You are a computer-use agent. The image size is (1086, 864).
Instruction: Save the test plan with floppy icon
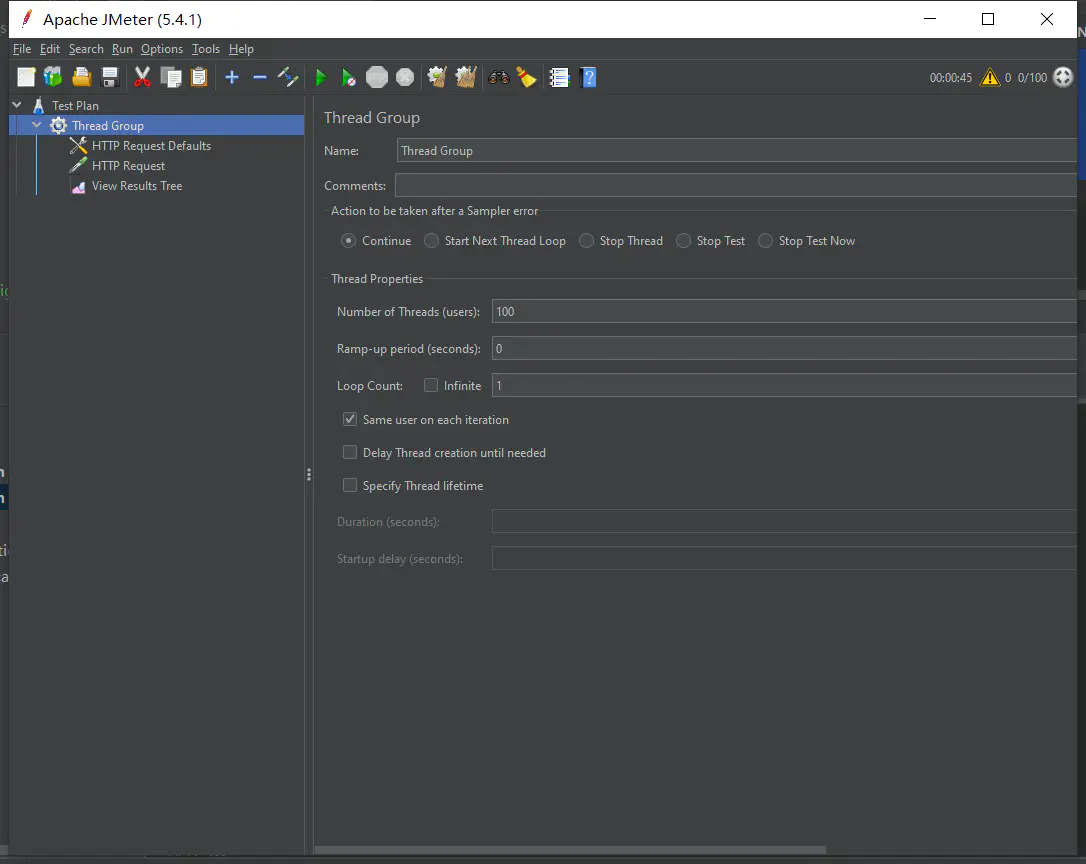[x=109, y=77]
